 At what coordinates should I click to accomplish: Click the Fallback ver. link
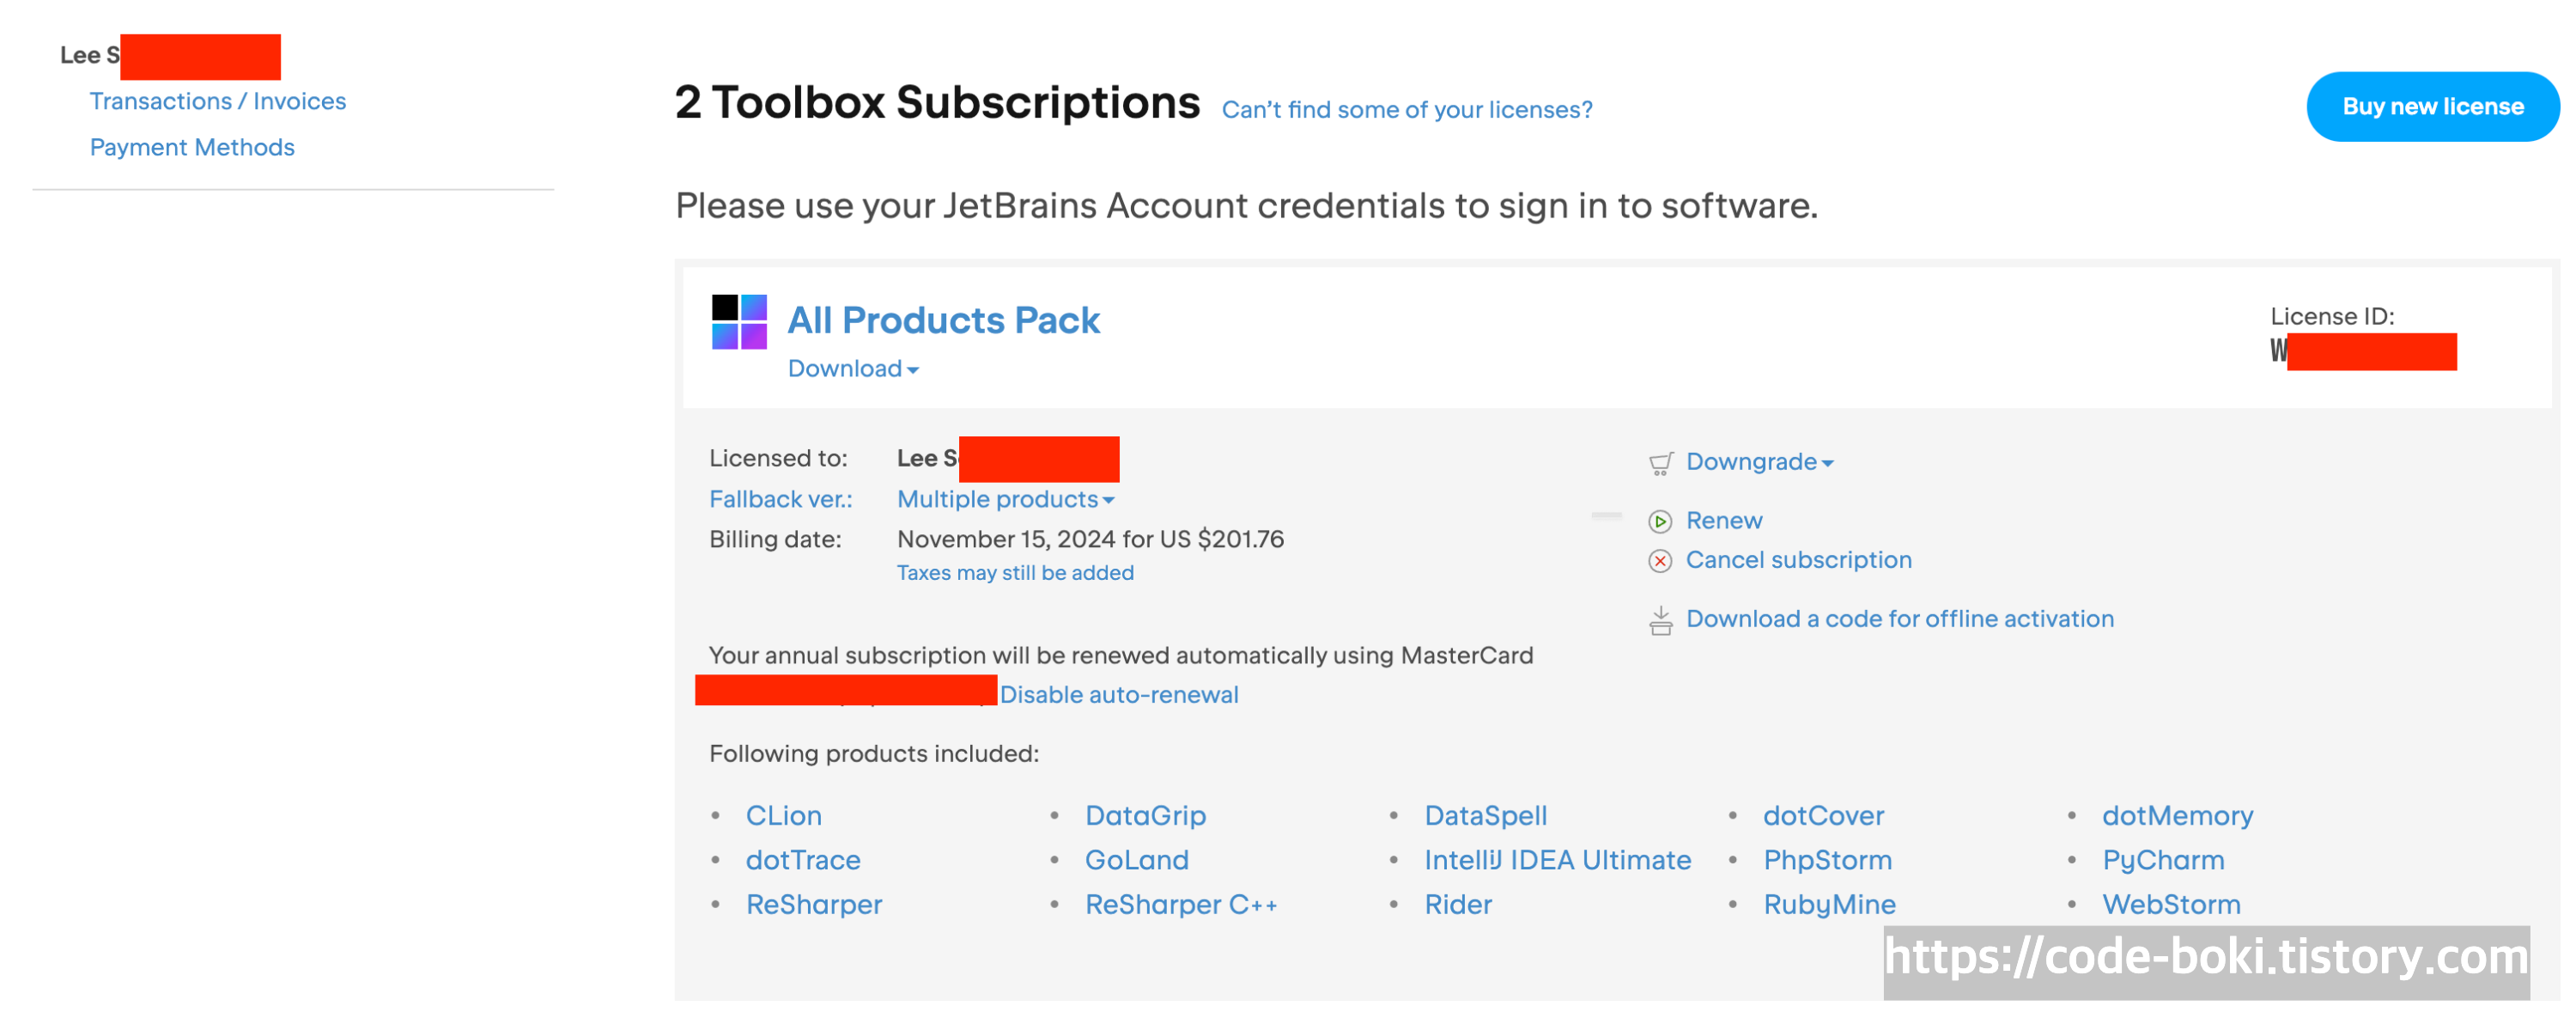pyautogui.click(x=781, y=499)
